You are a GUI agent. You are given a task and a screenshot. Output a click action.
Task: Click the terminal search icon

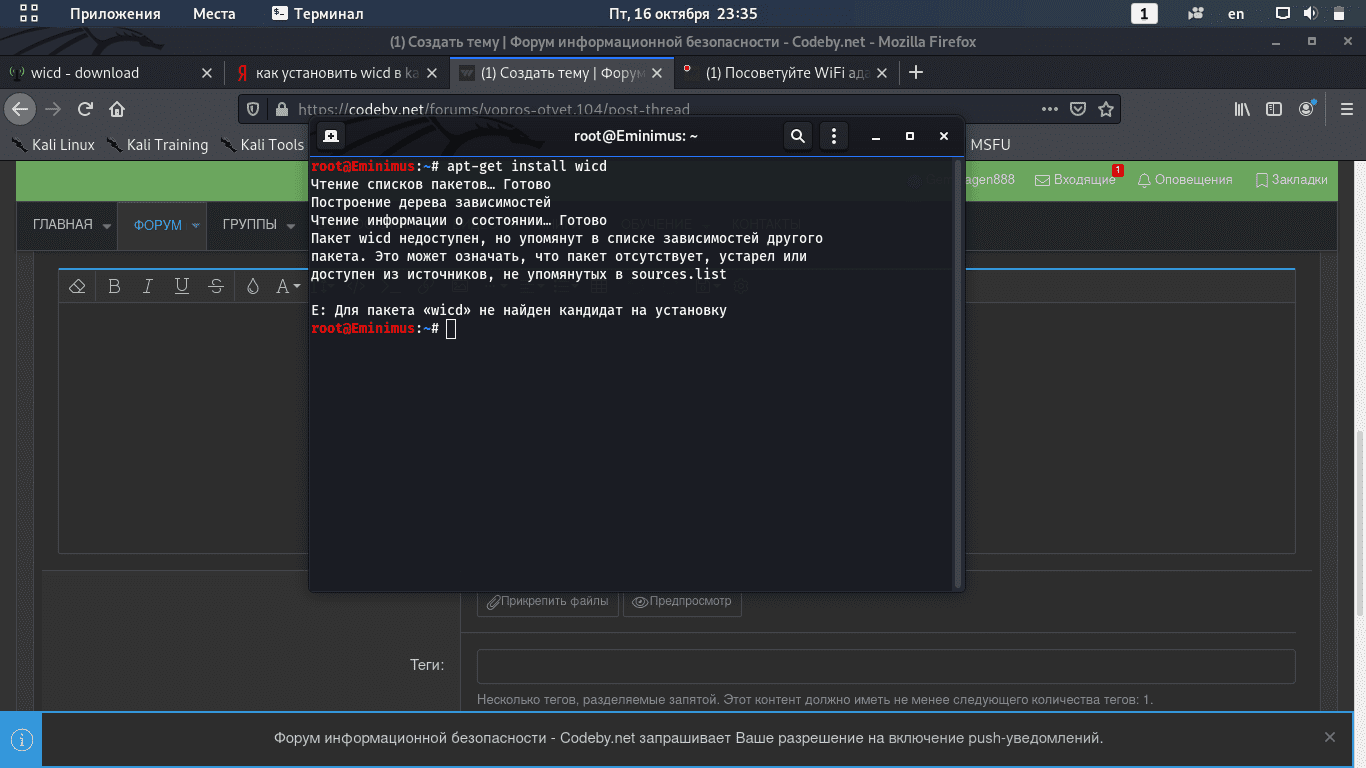tap(797, 136)
